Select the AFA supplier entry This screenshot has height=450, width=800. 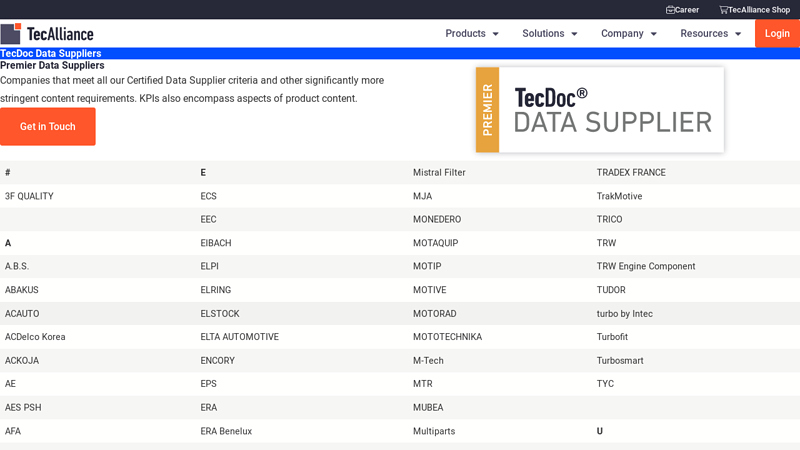pyautogui.click(x=13, y=431)
